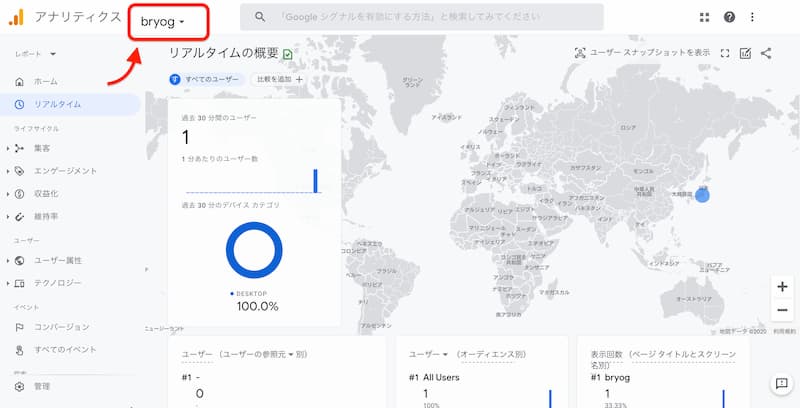Open コンバージョン menu item

click(62, 327)
